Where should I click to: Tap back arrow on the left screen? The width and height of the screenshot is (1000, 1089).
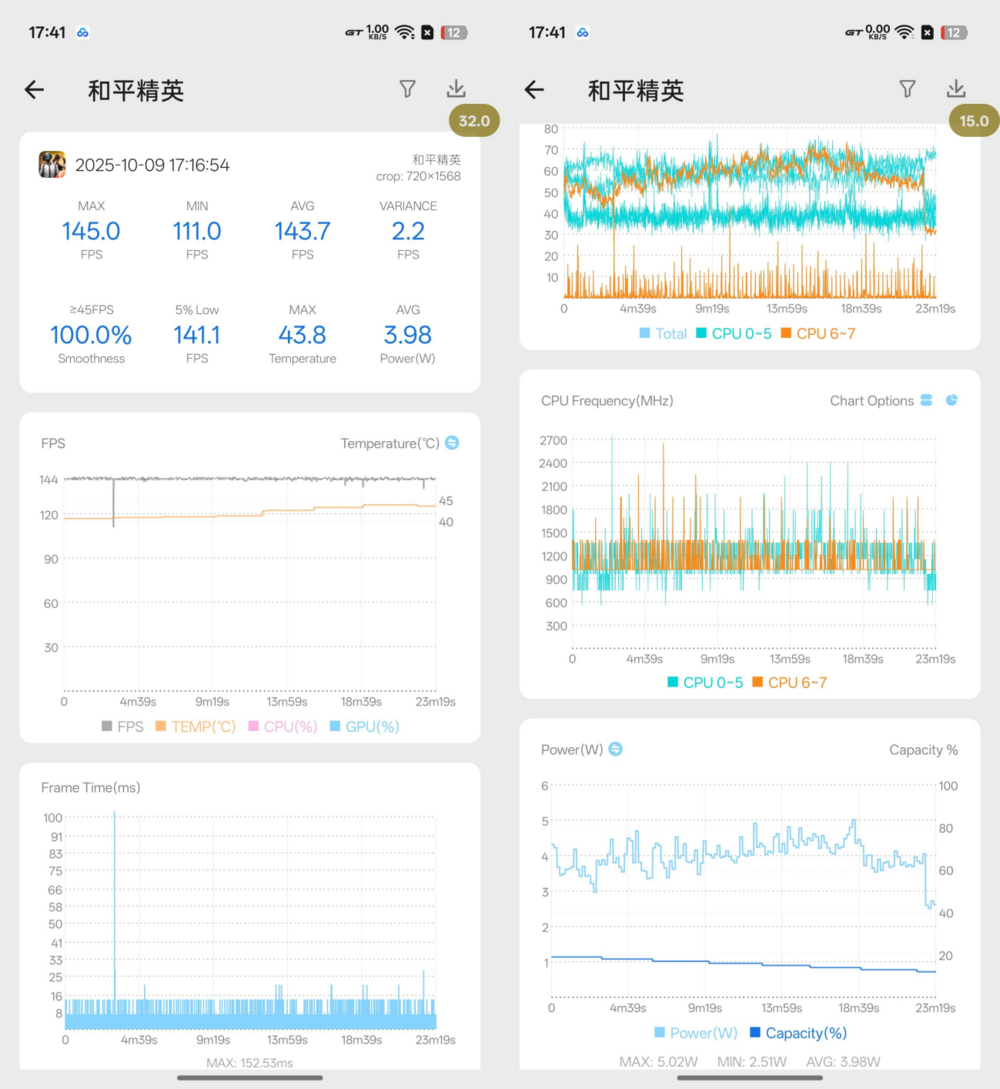[x=35, y=90]
